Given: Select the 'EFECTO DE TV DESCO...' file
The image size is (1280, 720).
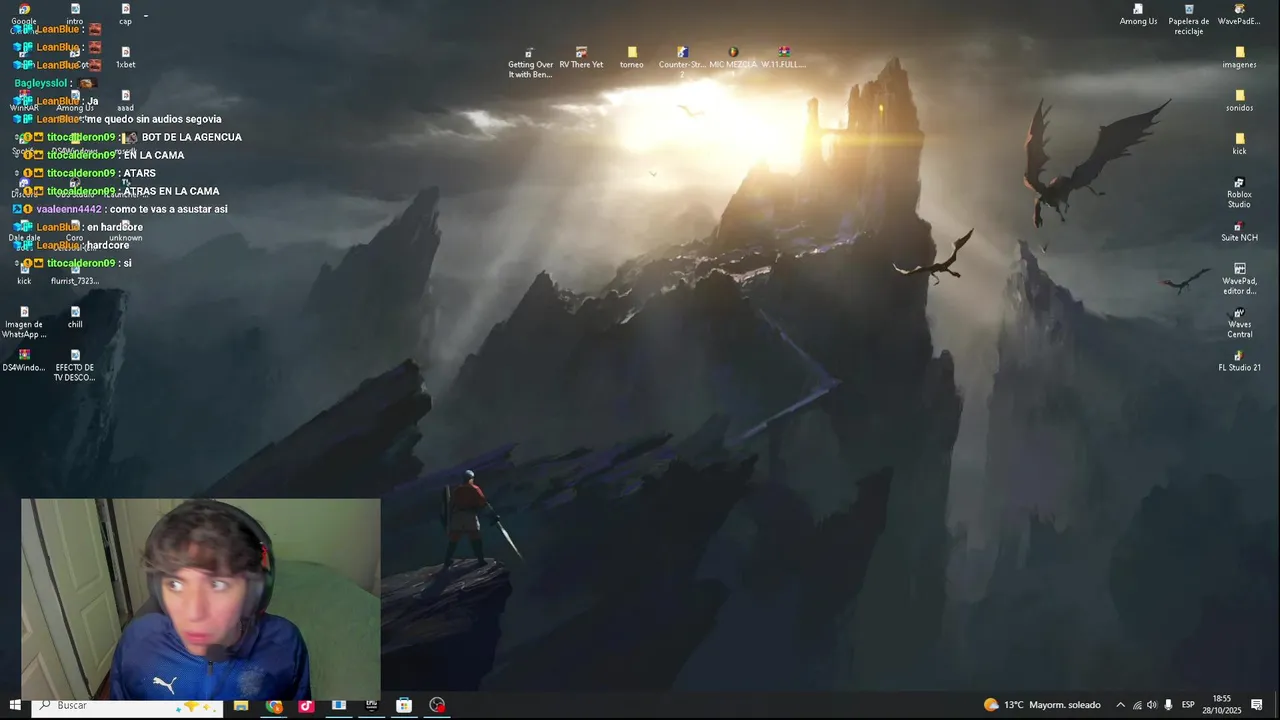Looking at the screenshot, I should pos(75,365).
